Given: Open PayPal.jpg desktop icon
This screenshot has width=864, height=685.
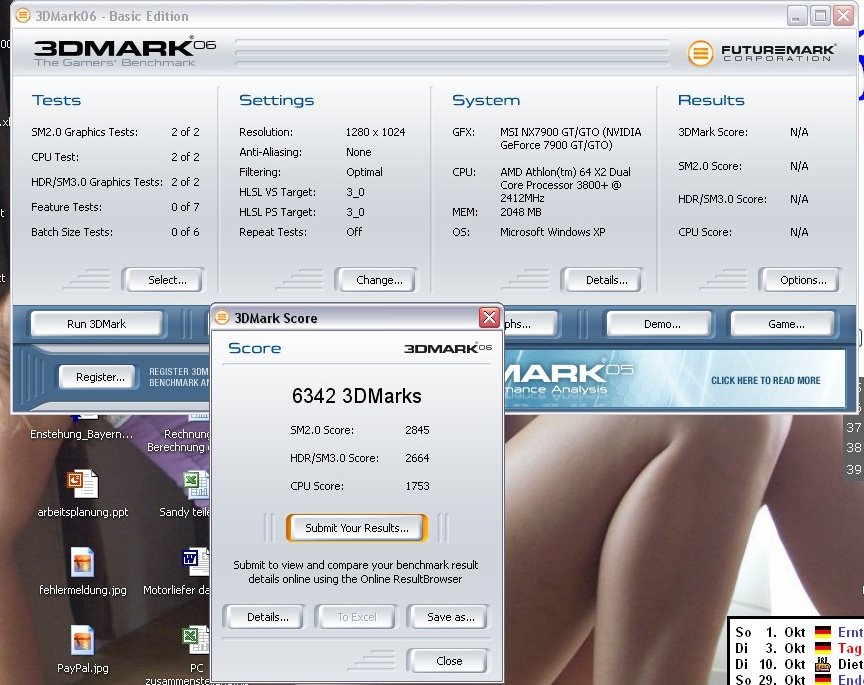Looking at the screenshot, I should tap(83, 640).
